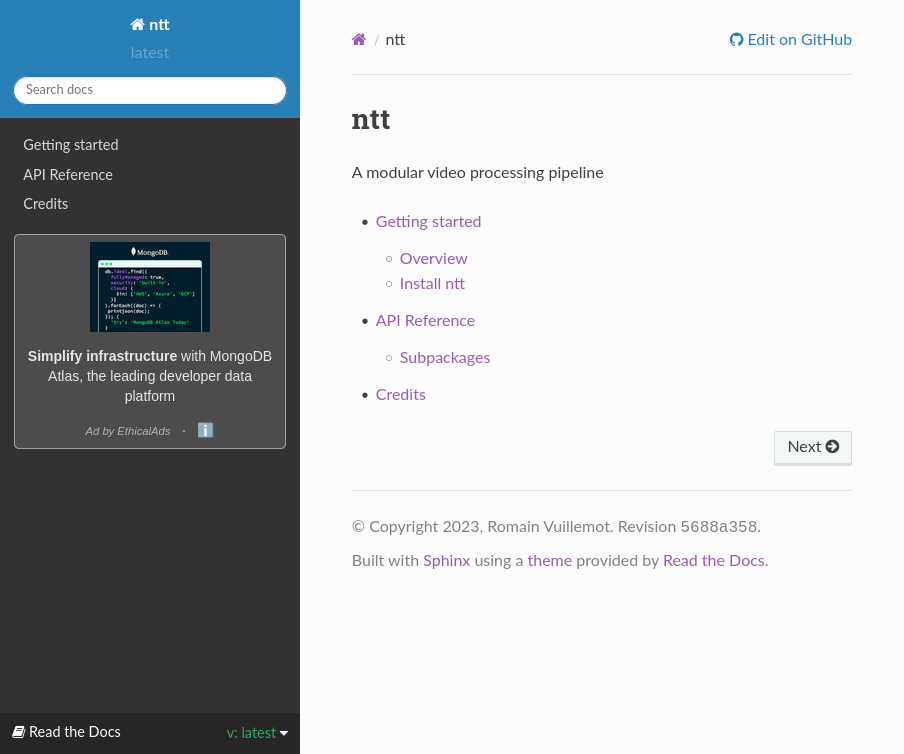Follow the theme link in footer
904x754 pixels.
pyautogui.click(x=549, y=561)
